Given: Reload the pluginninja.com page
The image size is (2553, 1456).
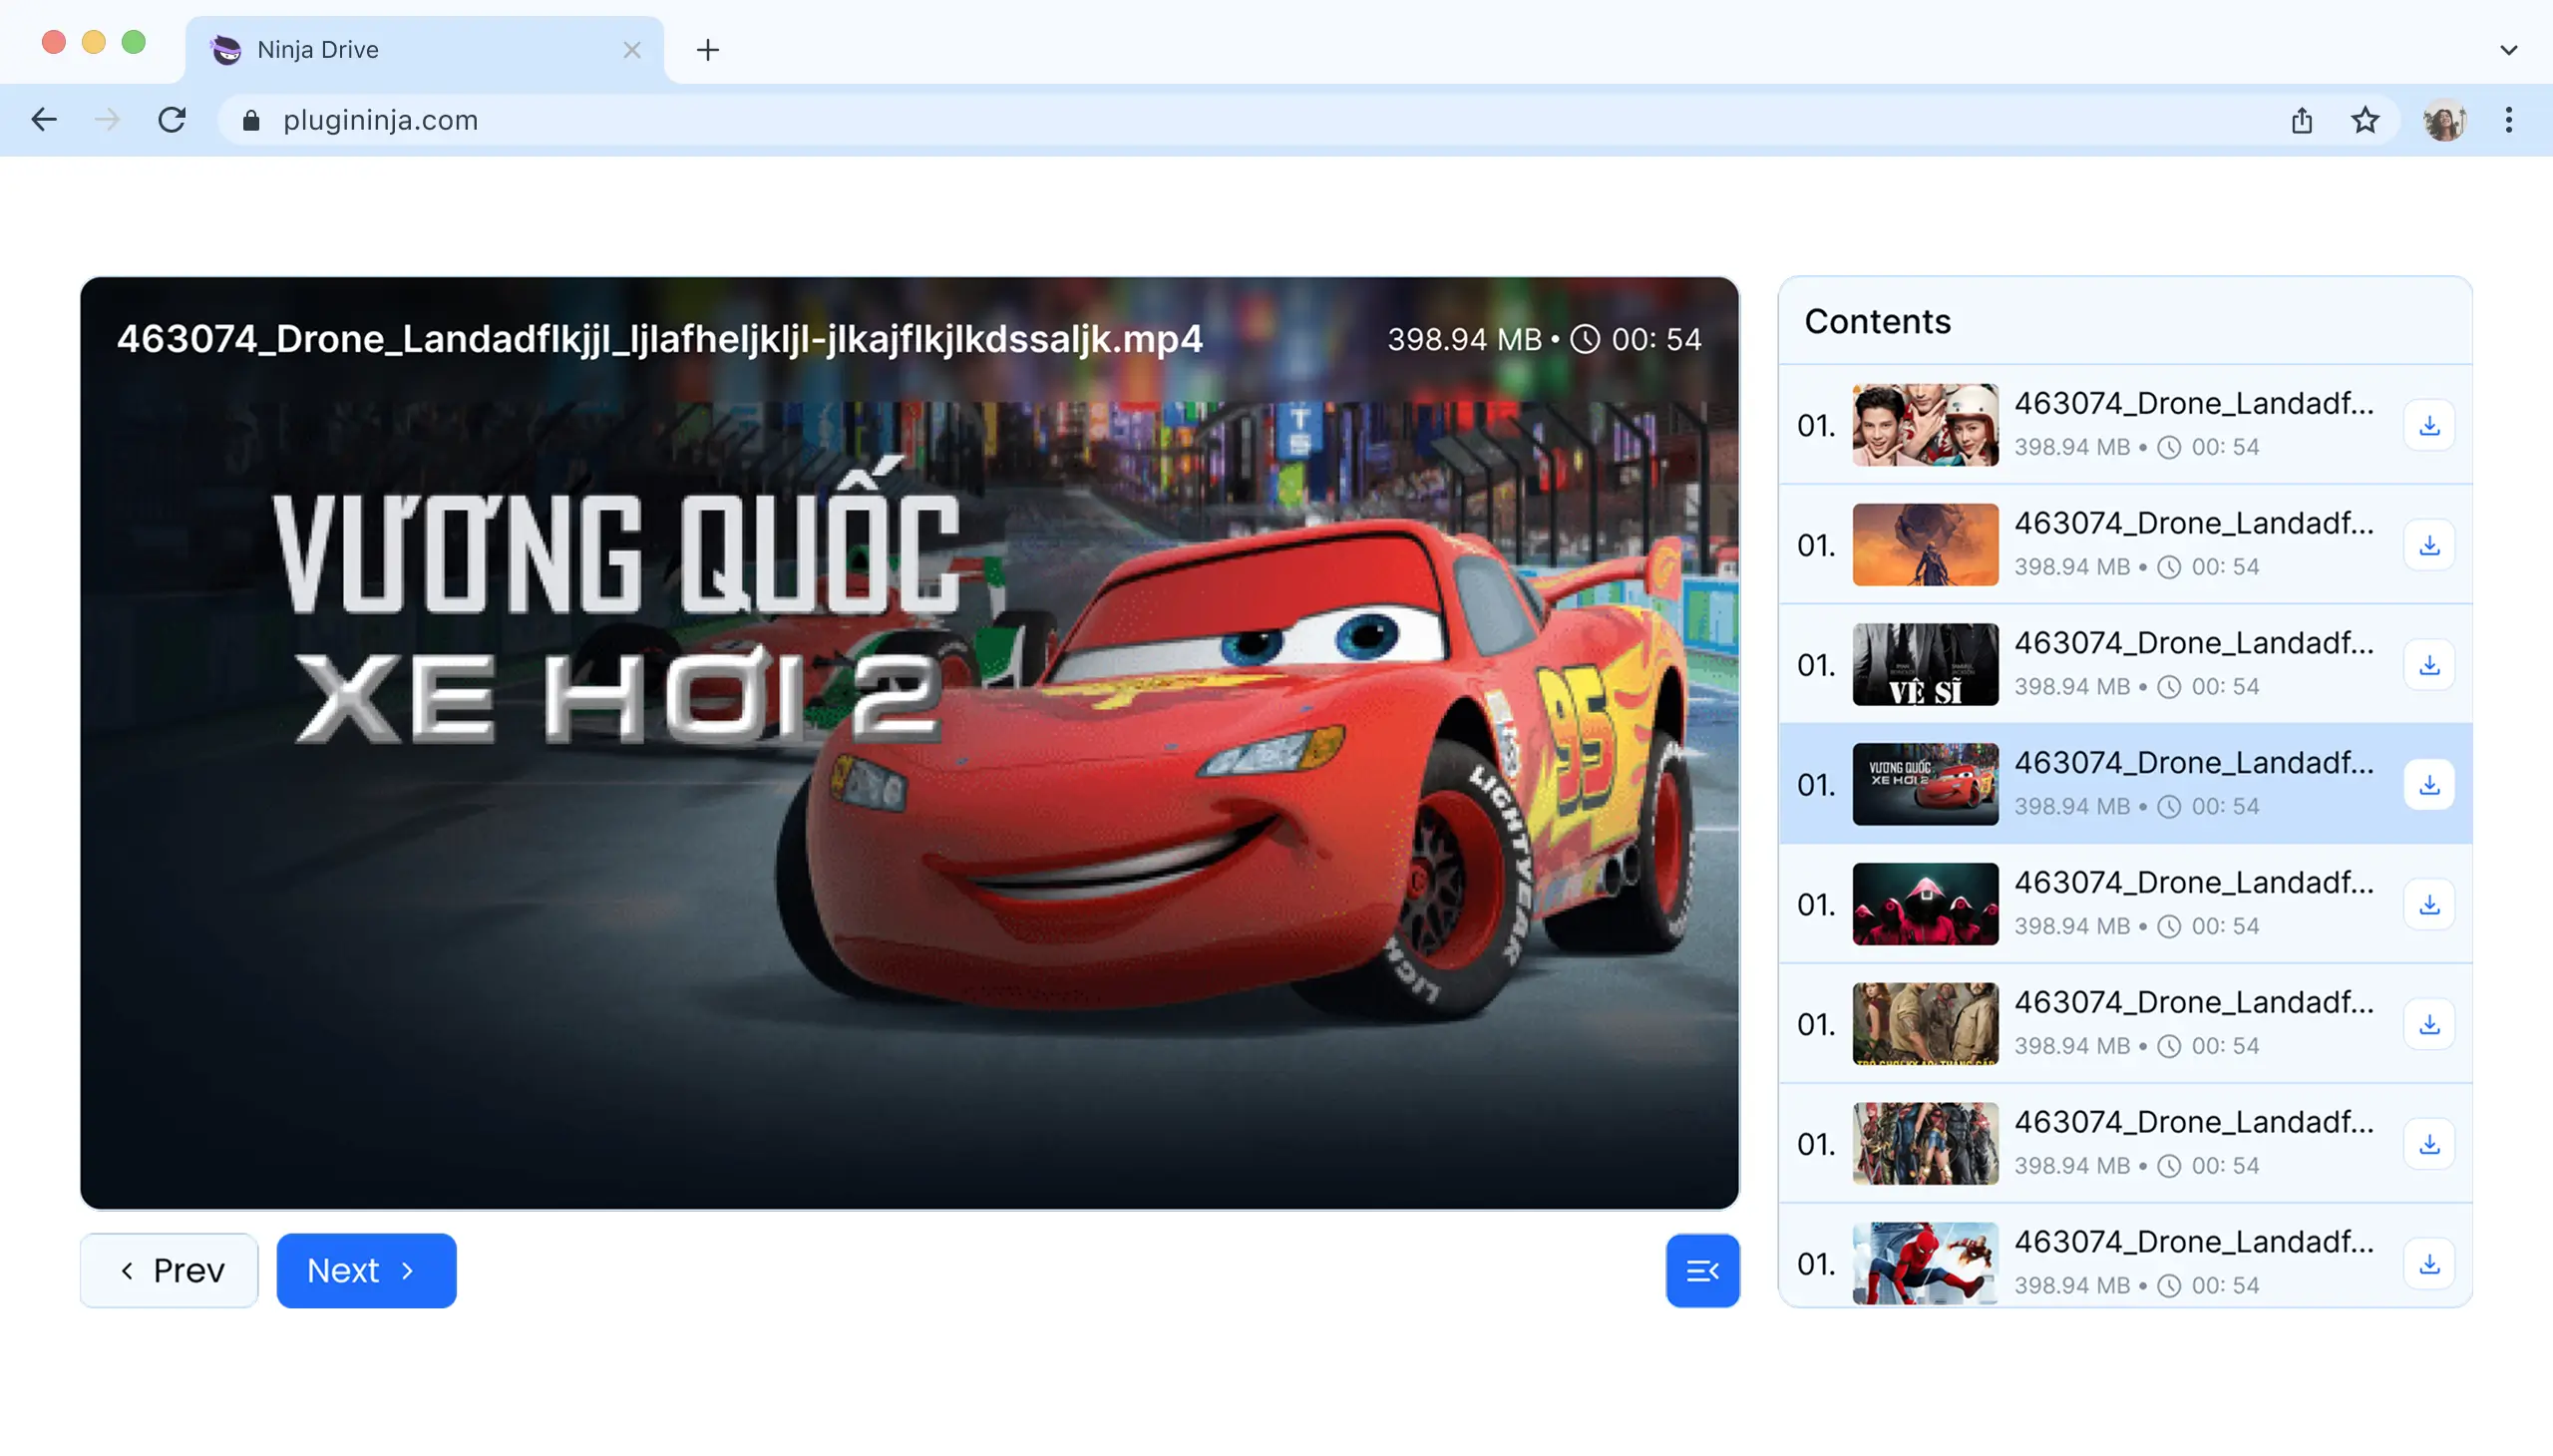Looking at the screenshot, I should [x=172, y=120].
